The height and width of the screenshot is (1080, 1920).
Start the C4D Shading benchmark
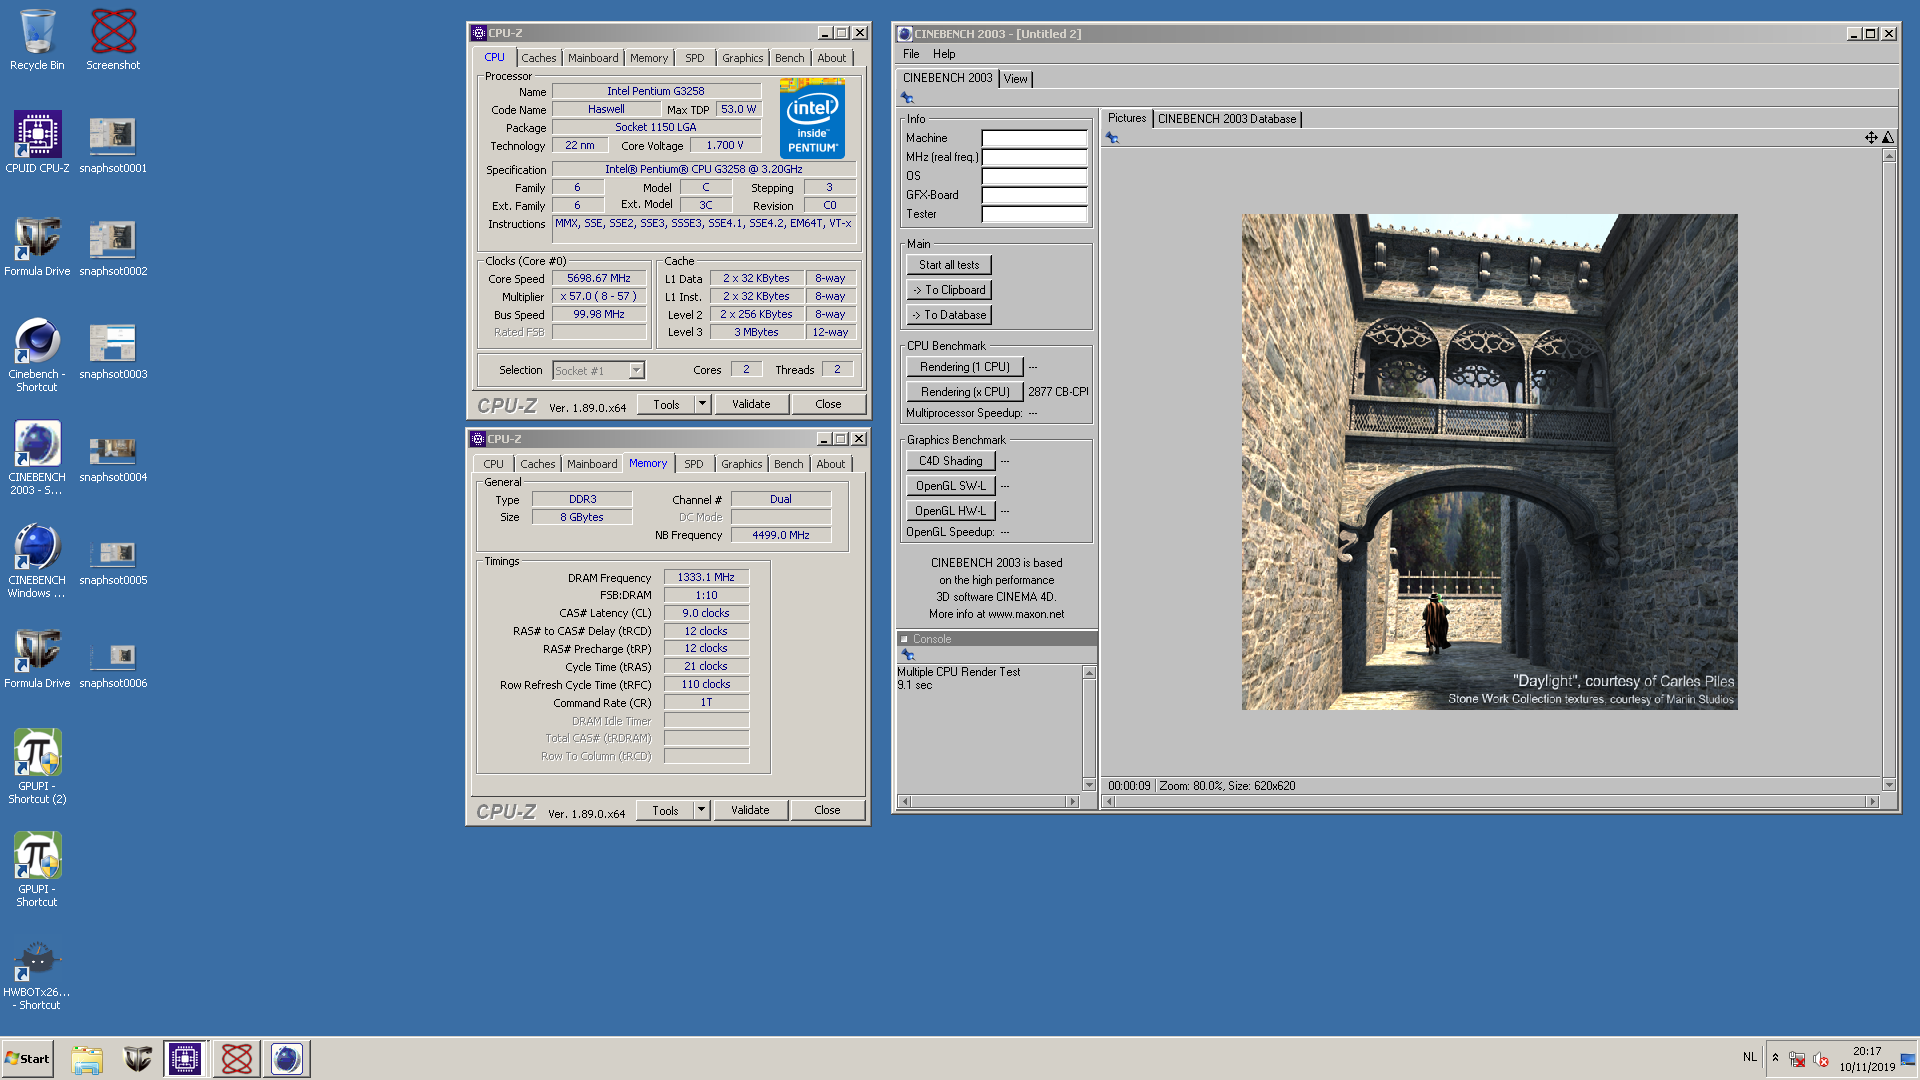[x=951, y=461]
